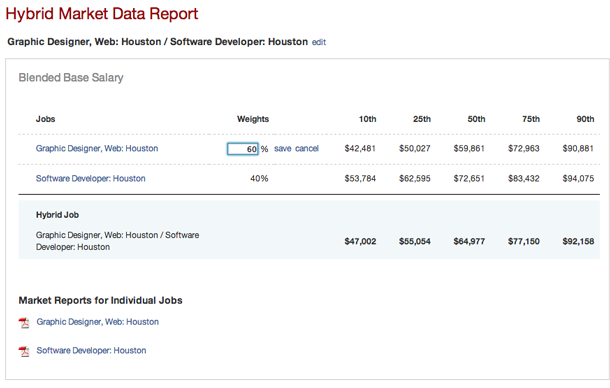Click the Blended Base Salary heading

pos(71,77)
